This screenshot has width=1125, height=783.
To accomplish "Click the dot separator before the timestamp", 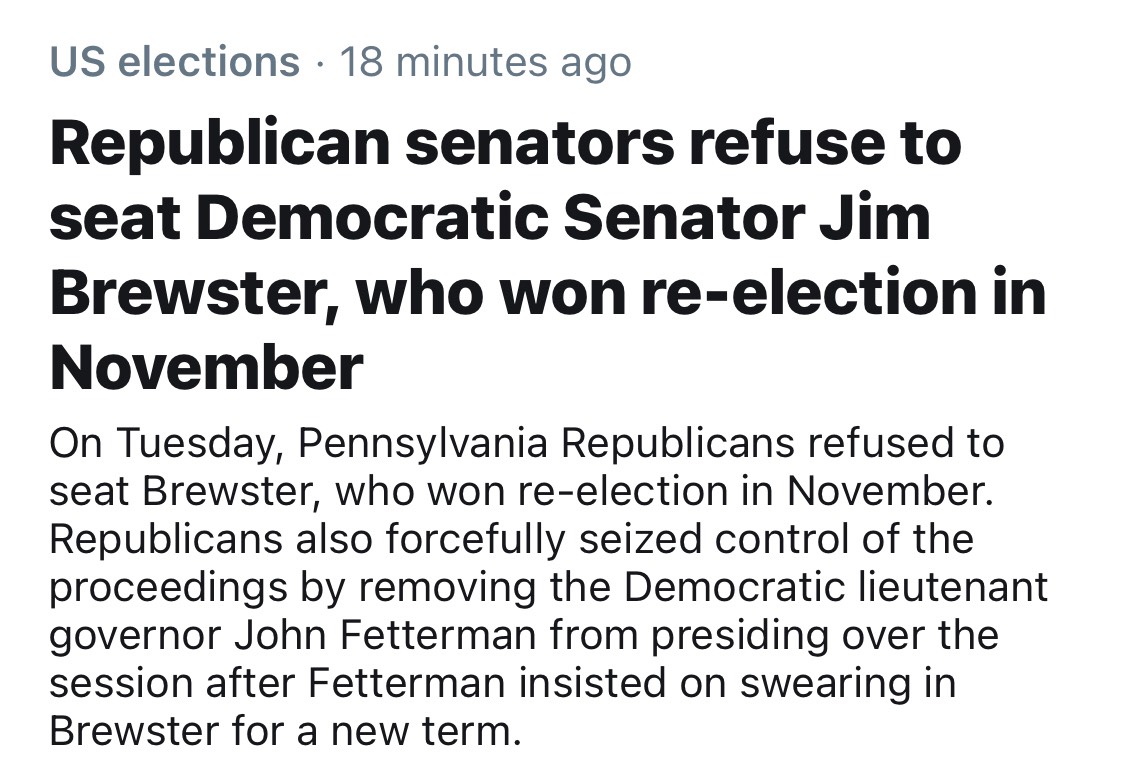I will click(x=319, y=63).
